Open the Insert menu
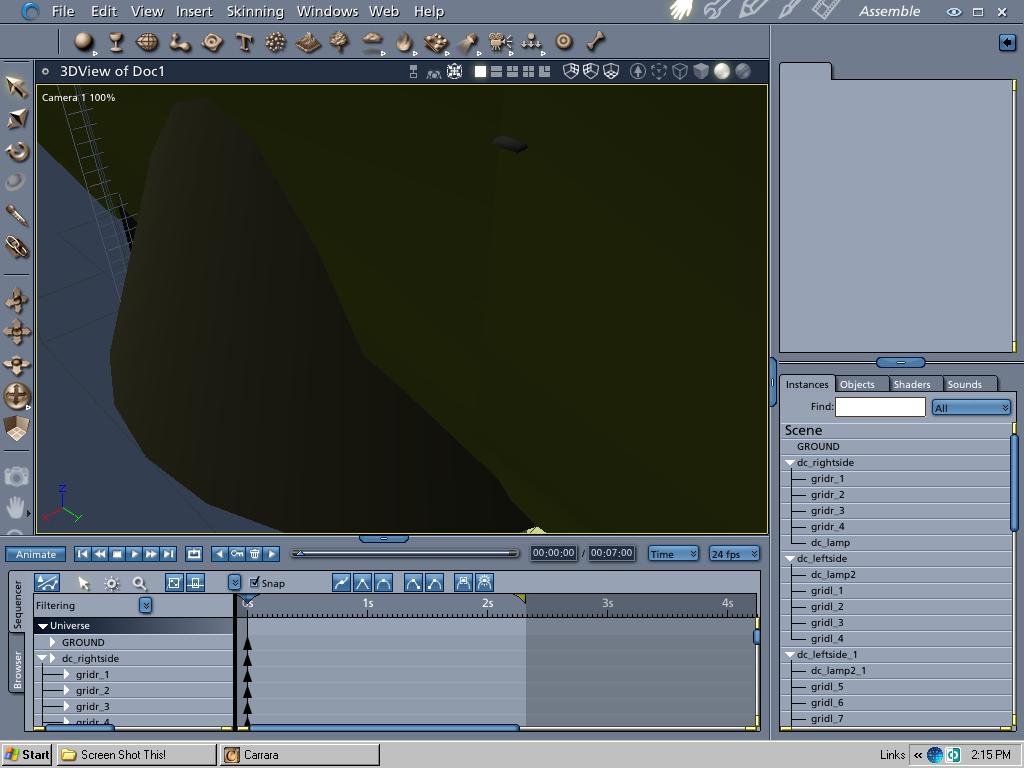This screenshot has width=1024, height=768. [x=194, y=11]
